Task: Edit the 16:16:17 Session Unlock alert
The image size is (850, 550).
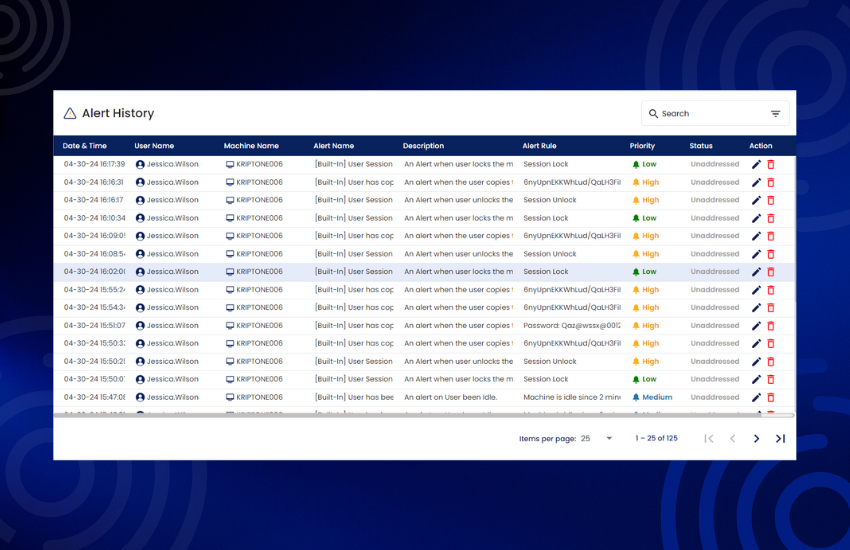Action: click(756, 200)
